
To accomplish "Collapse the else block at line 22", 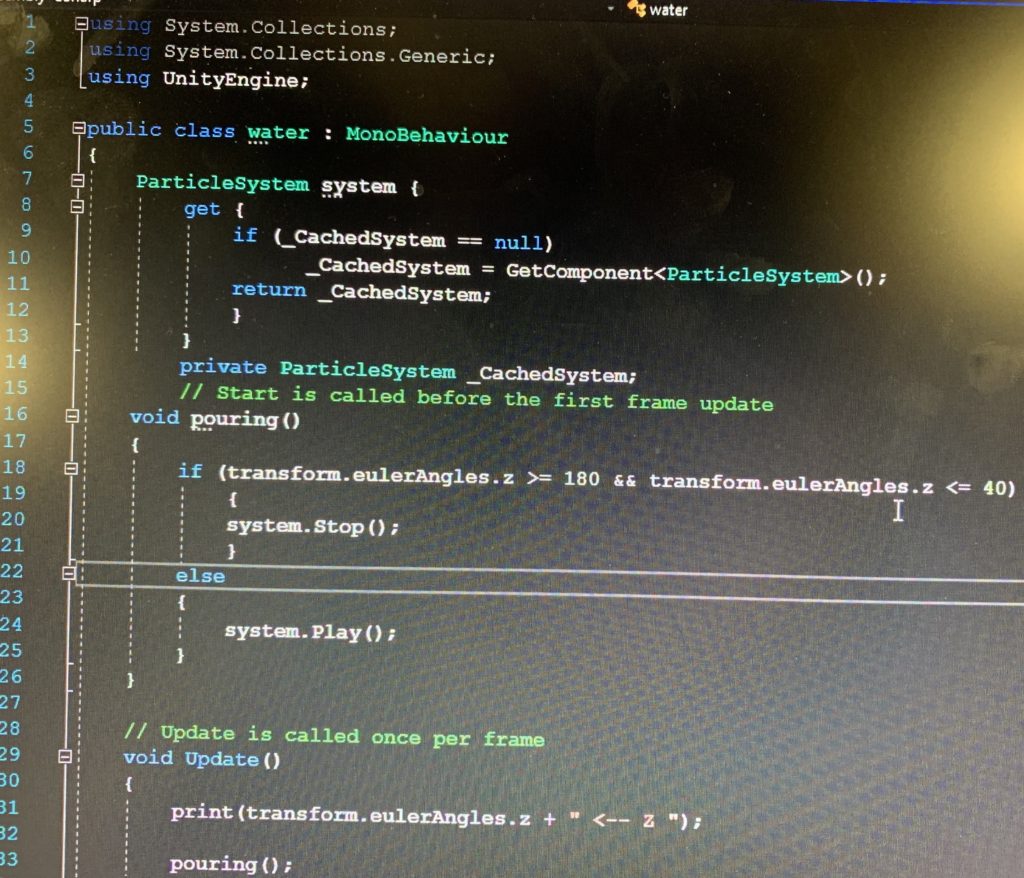I will tap(69, 573).
